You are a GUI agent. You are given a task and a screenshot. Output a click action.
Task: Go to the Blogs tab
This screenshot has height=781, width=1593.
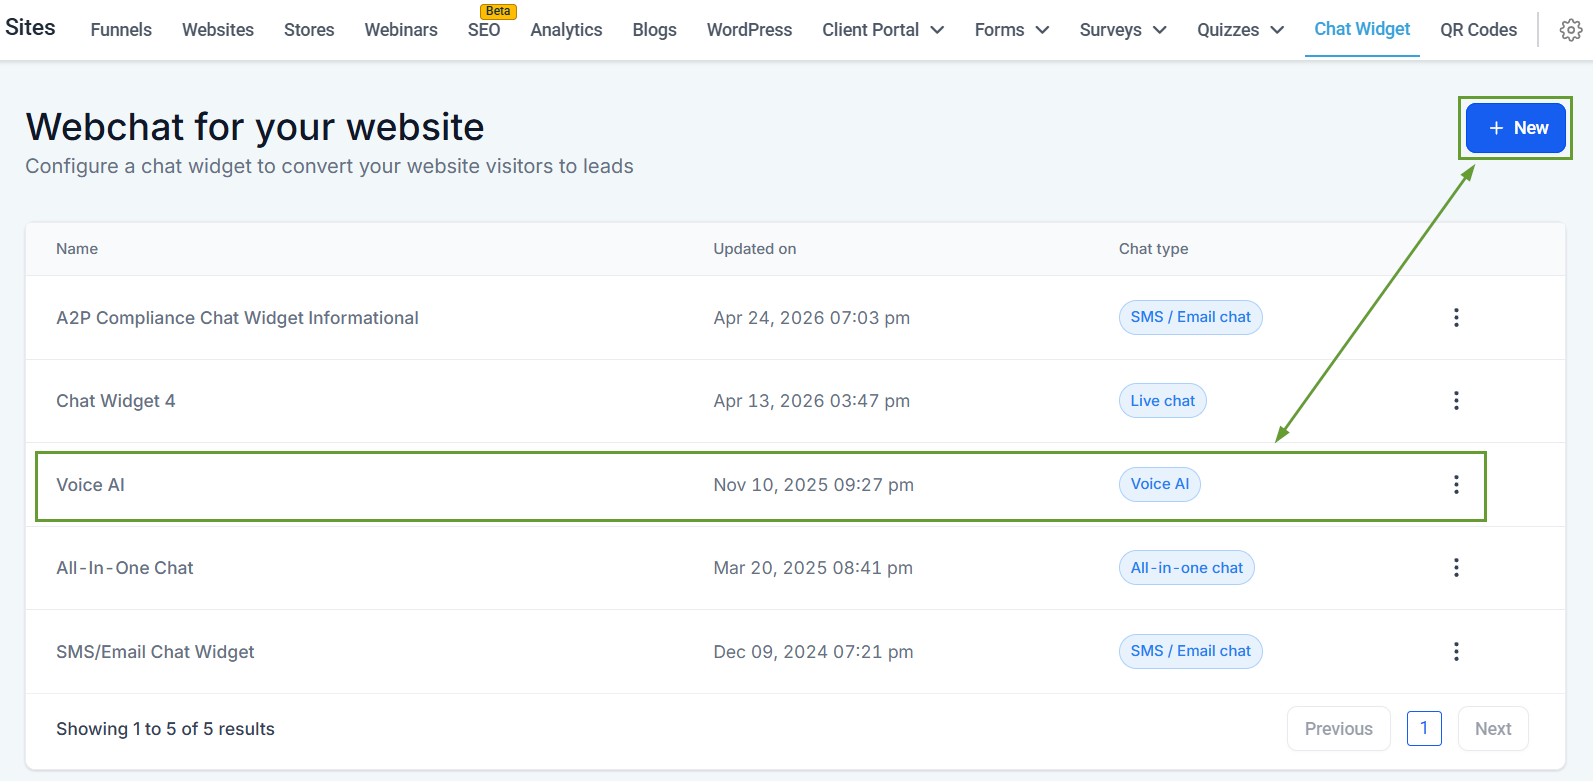(654, 30)
